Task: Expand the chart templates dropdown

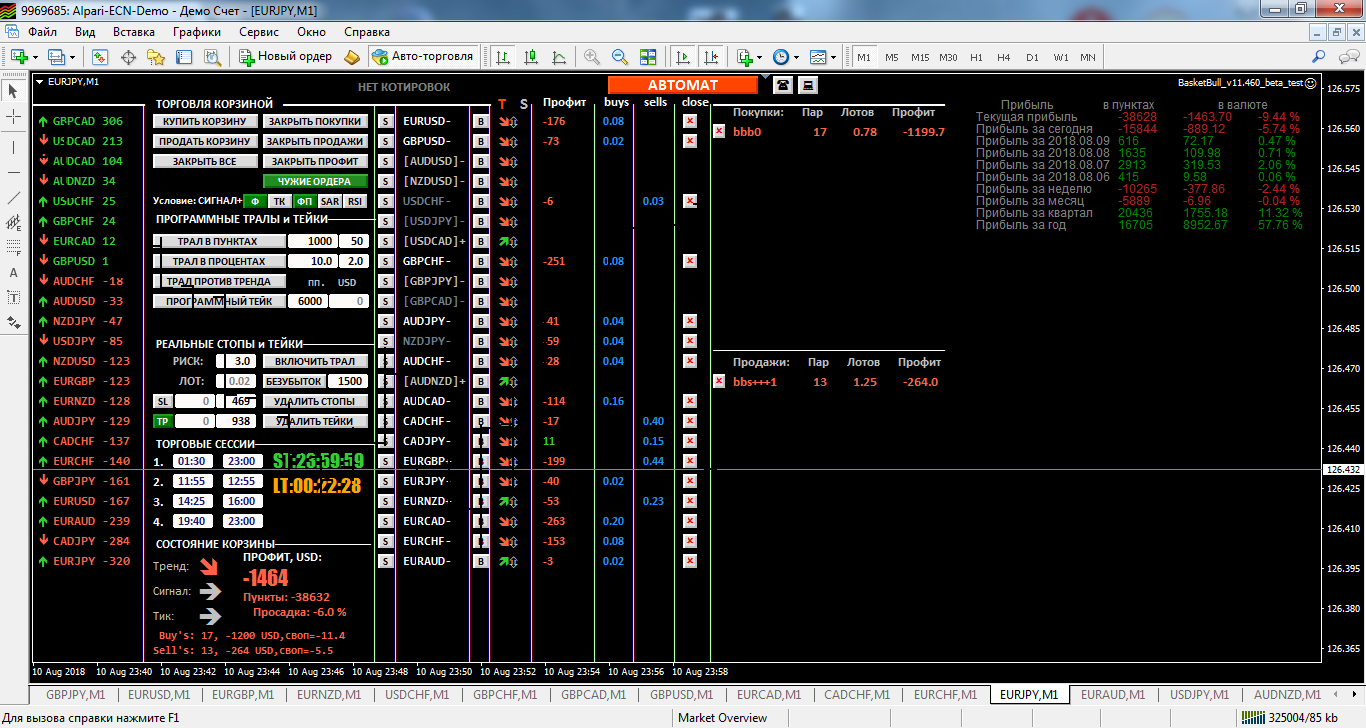Action: tap(833, 57)
